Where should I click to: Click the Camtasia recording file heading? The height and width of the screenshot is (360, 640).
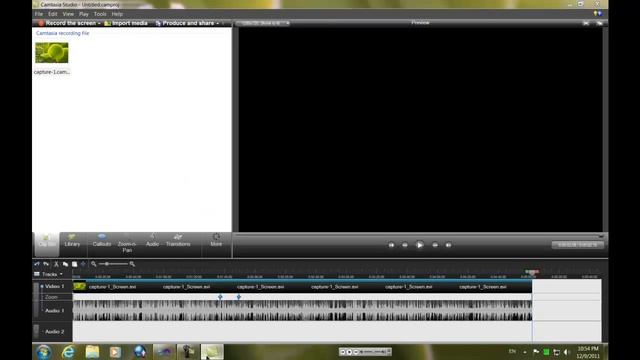point(62,33)
